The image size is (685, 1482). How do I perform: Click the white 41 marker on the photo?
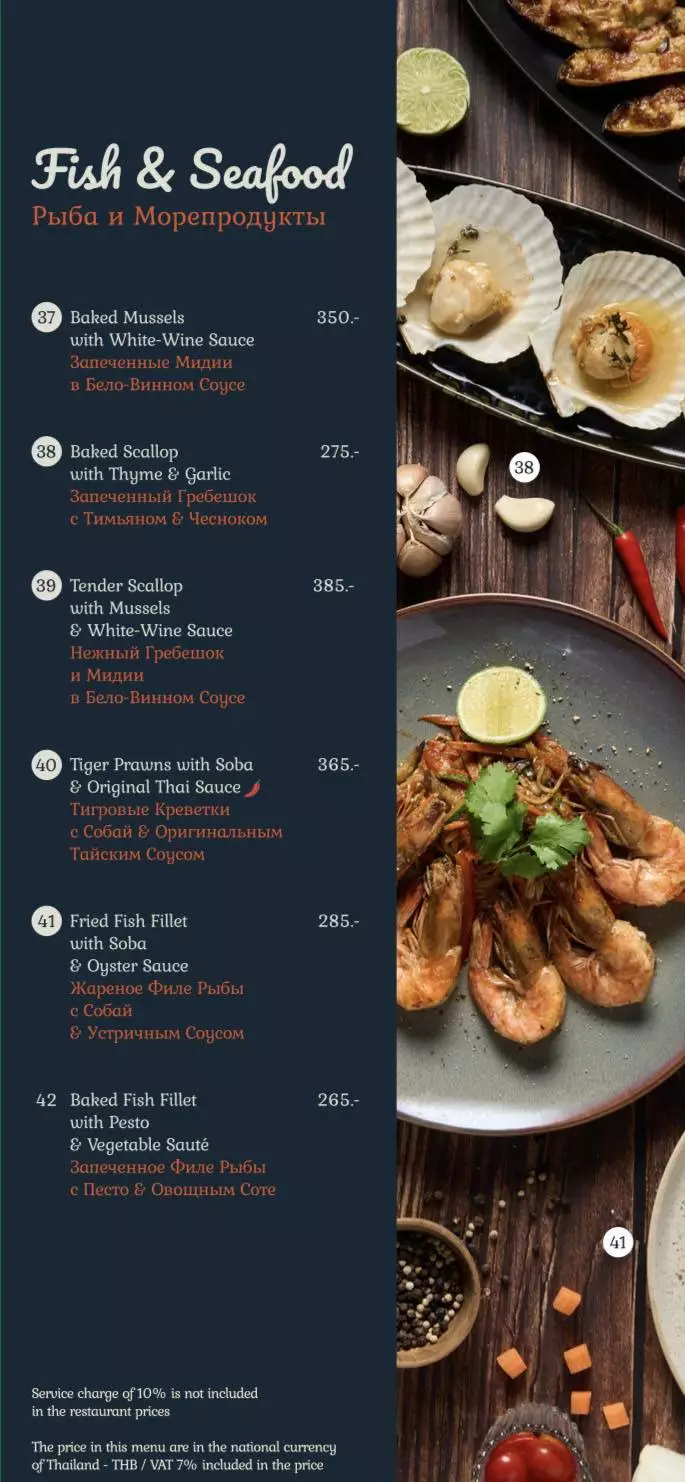(618, 1242)
